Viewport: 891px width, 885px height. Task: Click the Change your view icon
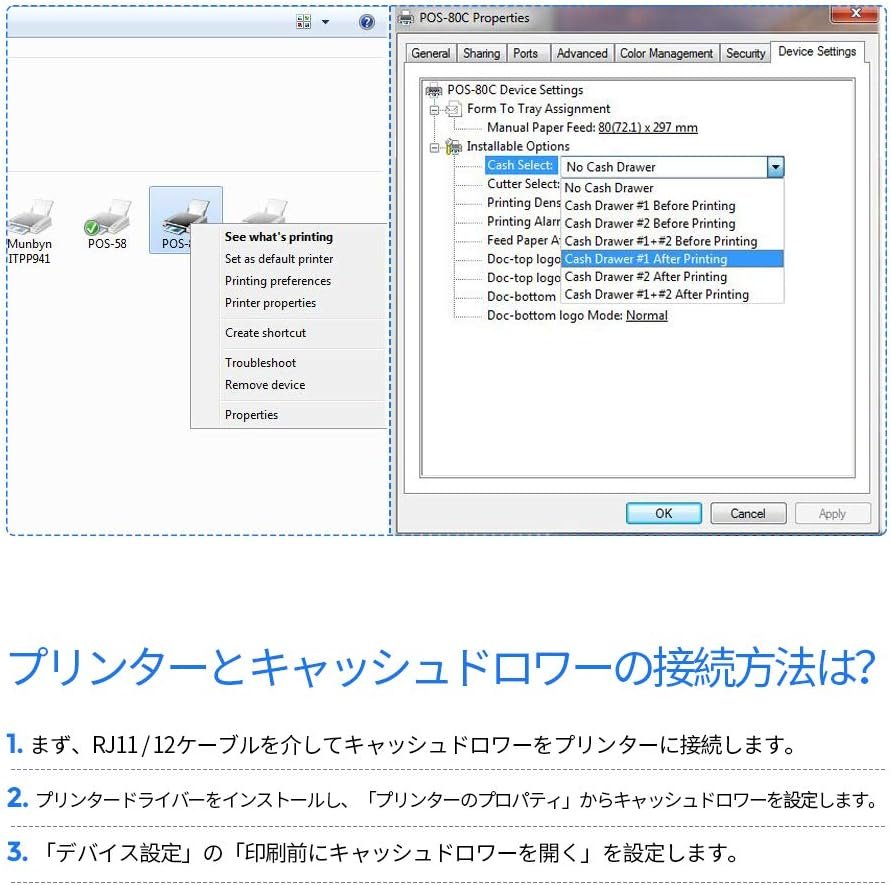pos(304,21)
